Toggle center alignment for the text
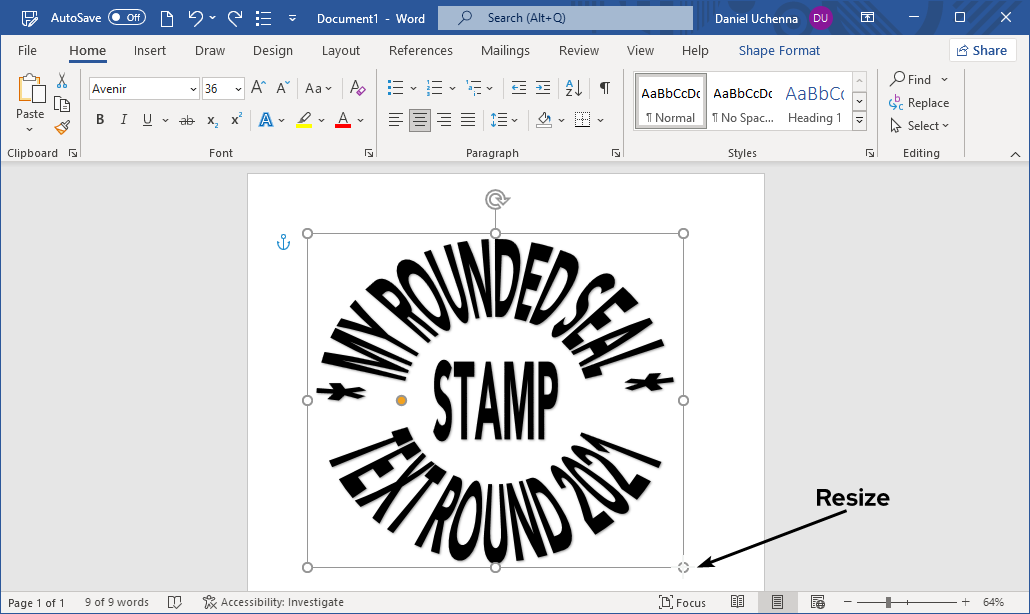Image resolution: width=1030 pixels, height=614 pixels. coord(419,119)
